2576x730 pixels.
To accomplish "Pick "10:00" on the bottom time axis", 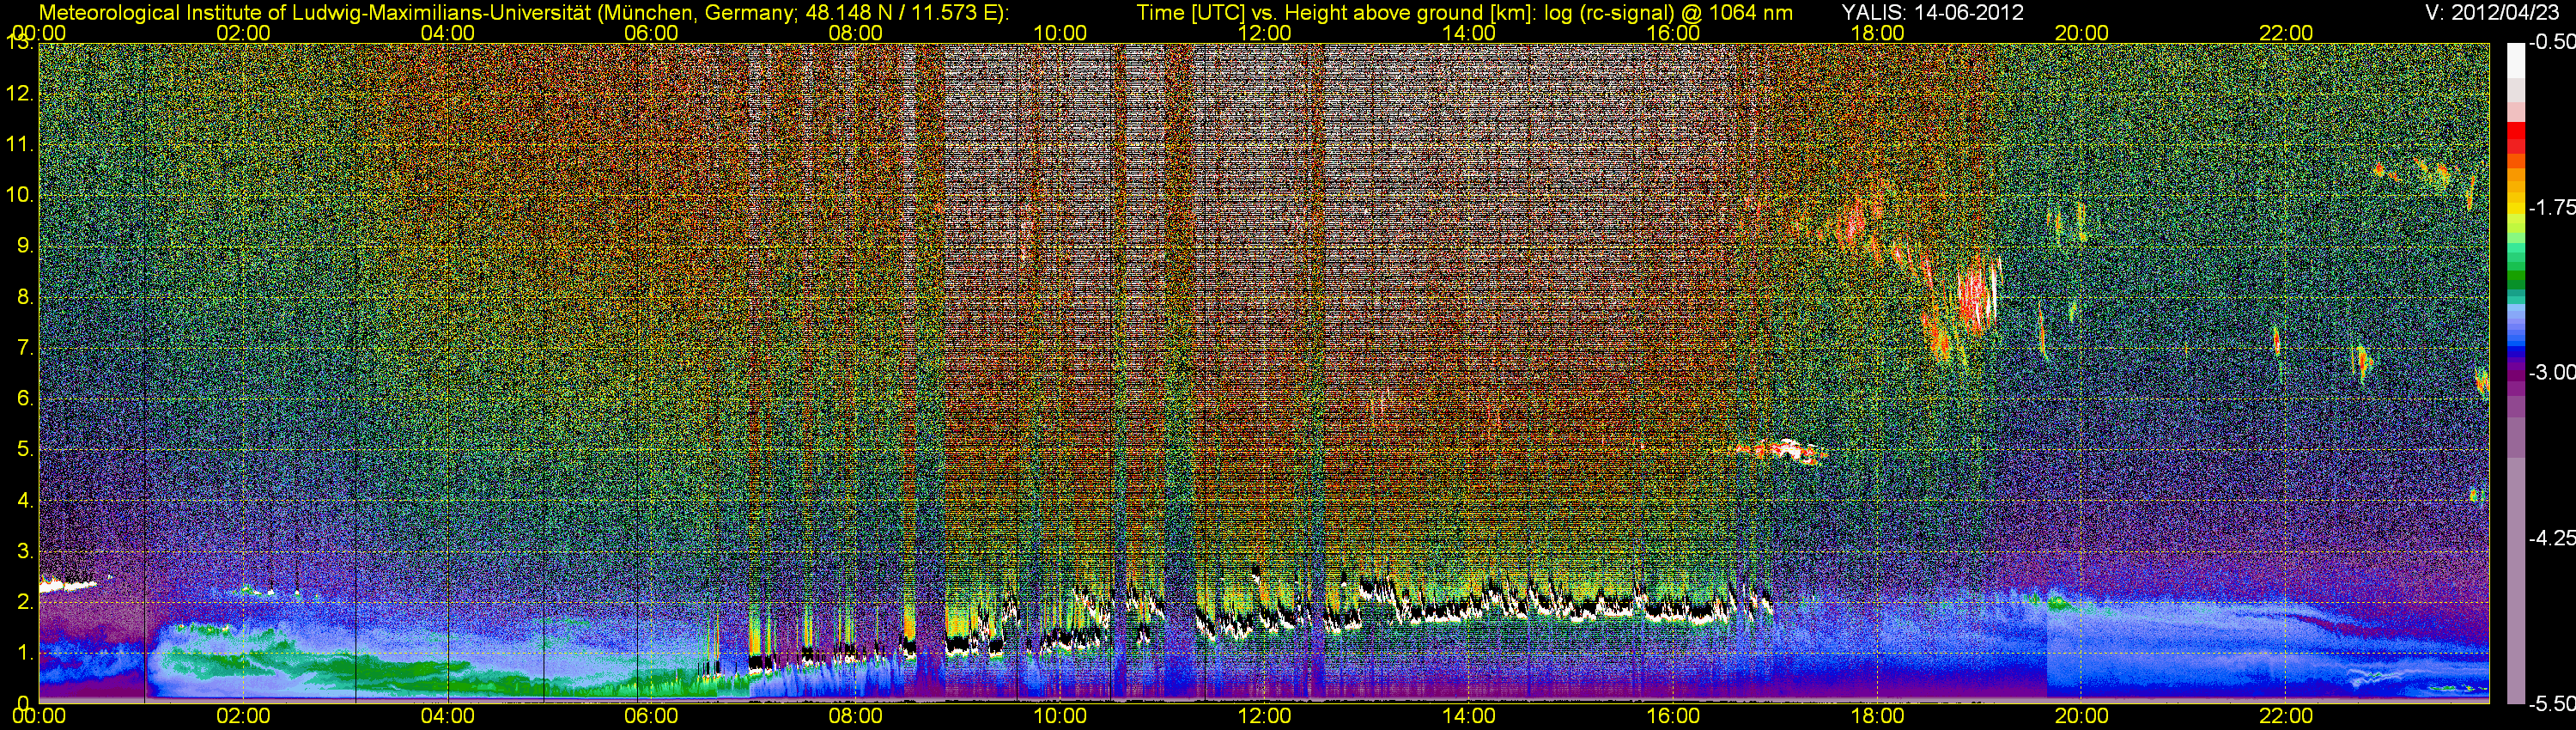I will (1060, 716).
